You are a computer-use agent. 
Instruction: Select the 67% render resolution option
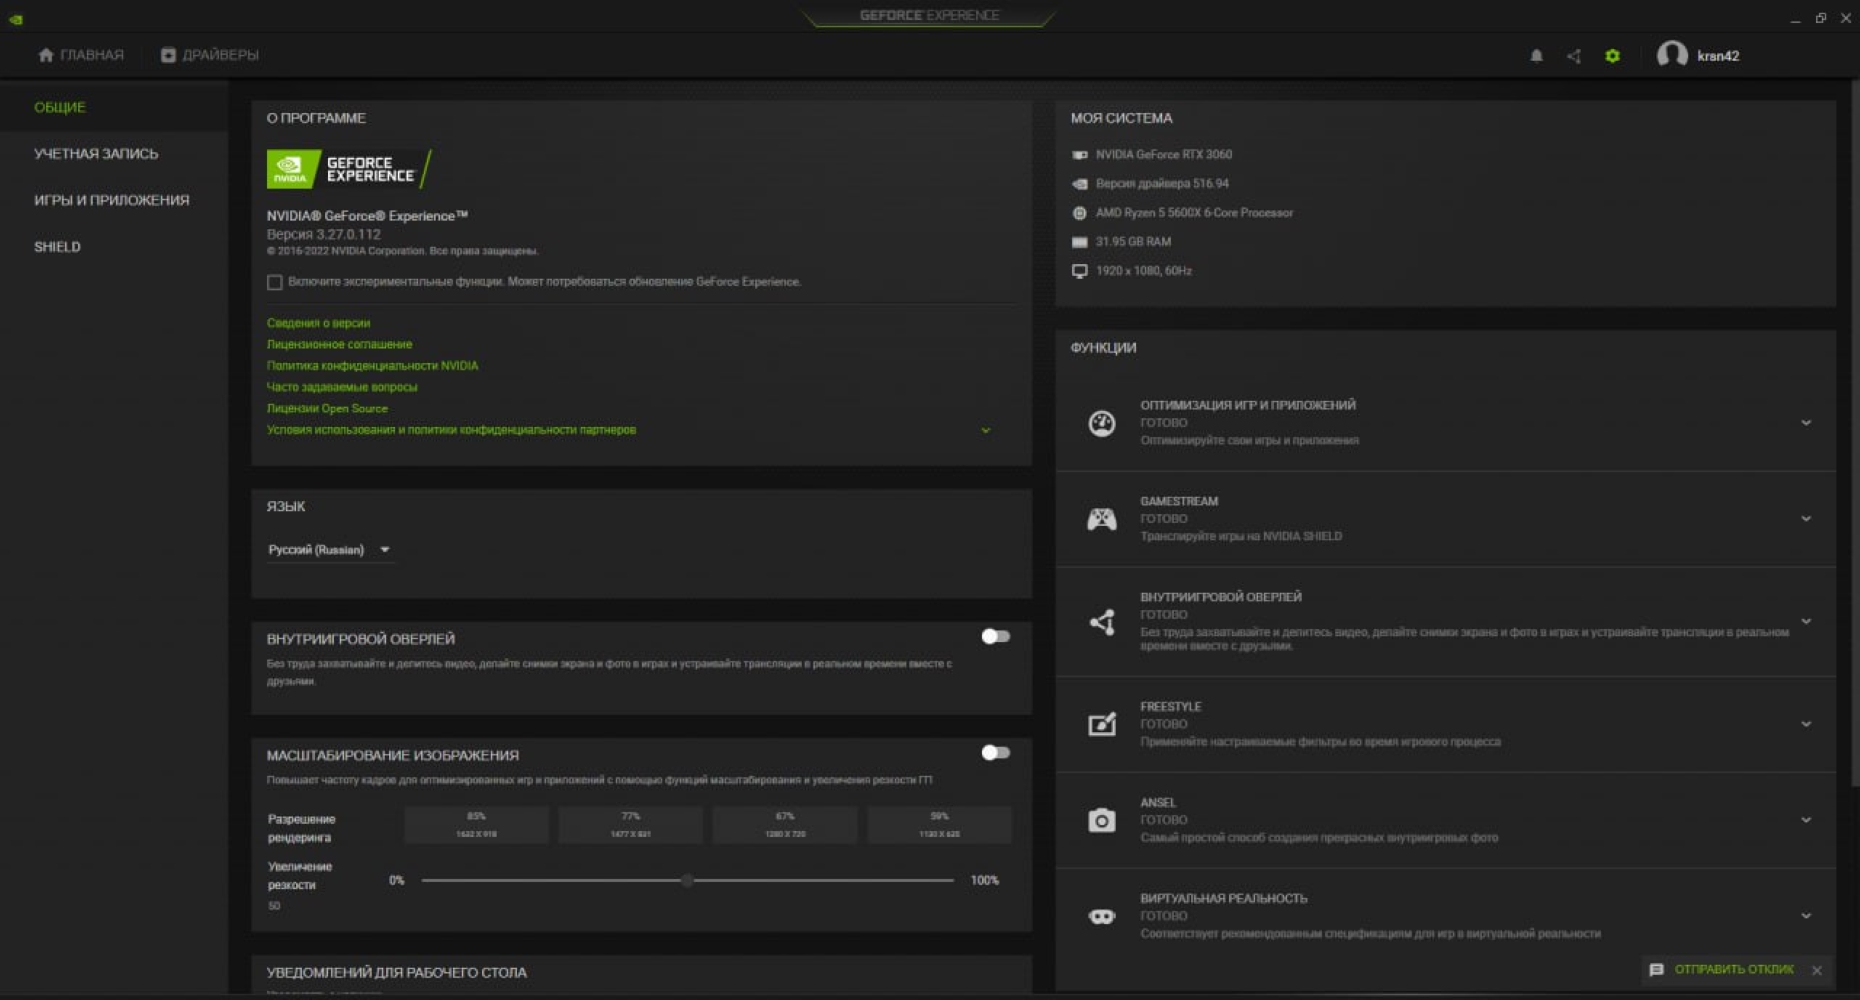click(785, 825)
